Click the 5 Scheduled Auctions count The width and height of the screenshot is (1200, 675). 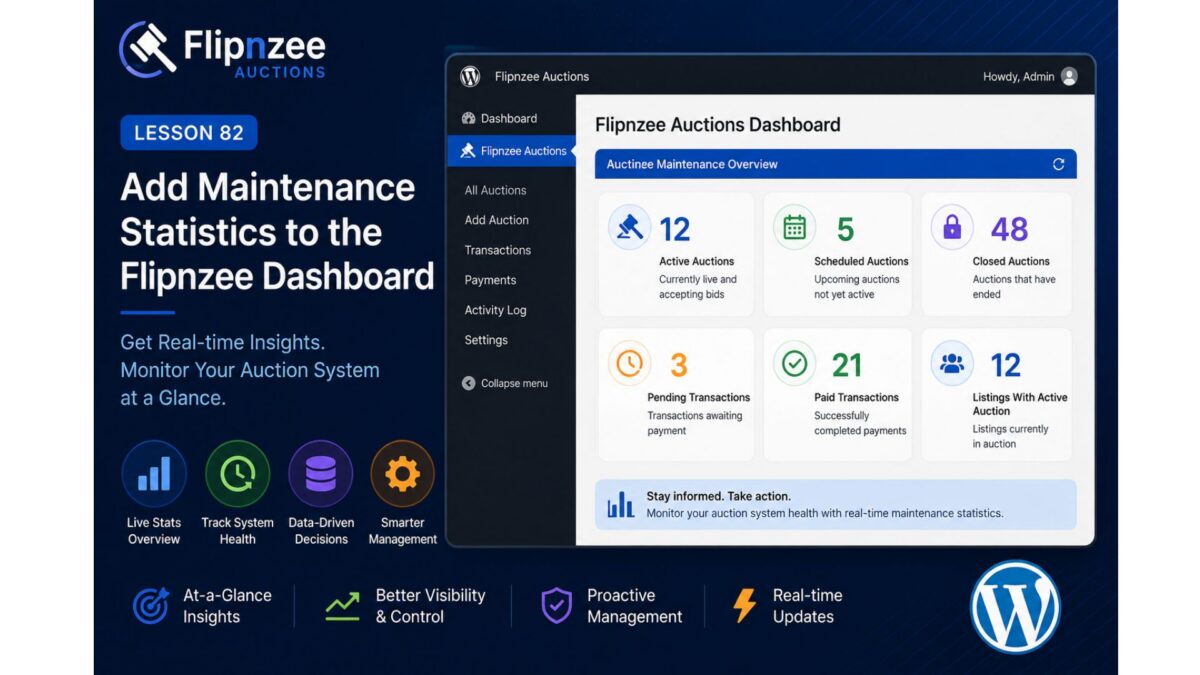pyautogui.click(x=845, y=230)
